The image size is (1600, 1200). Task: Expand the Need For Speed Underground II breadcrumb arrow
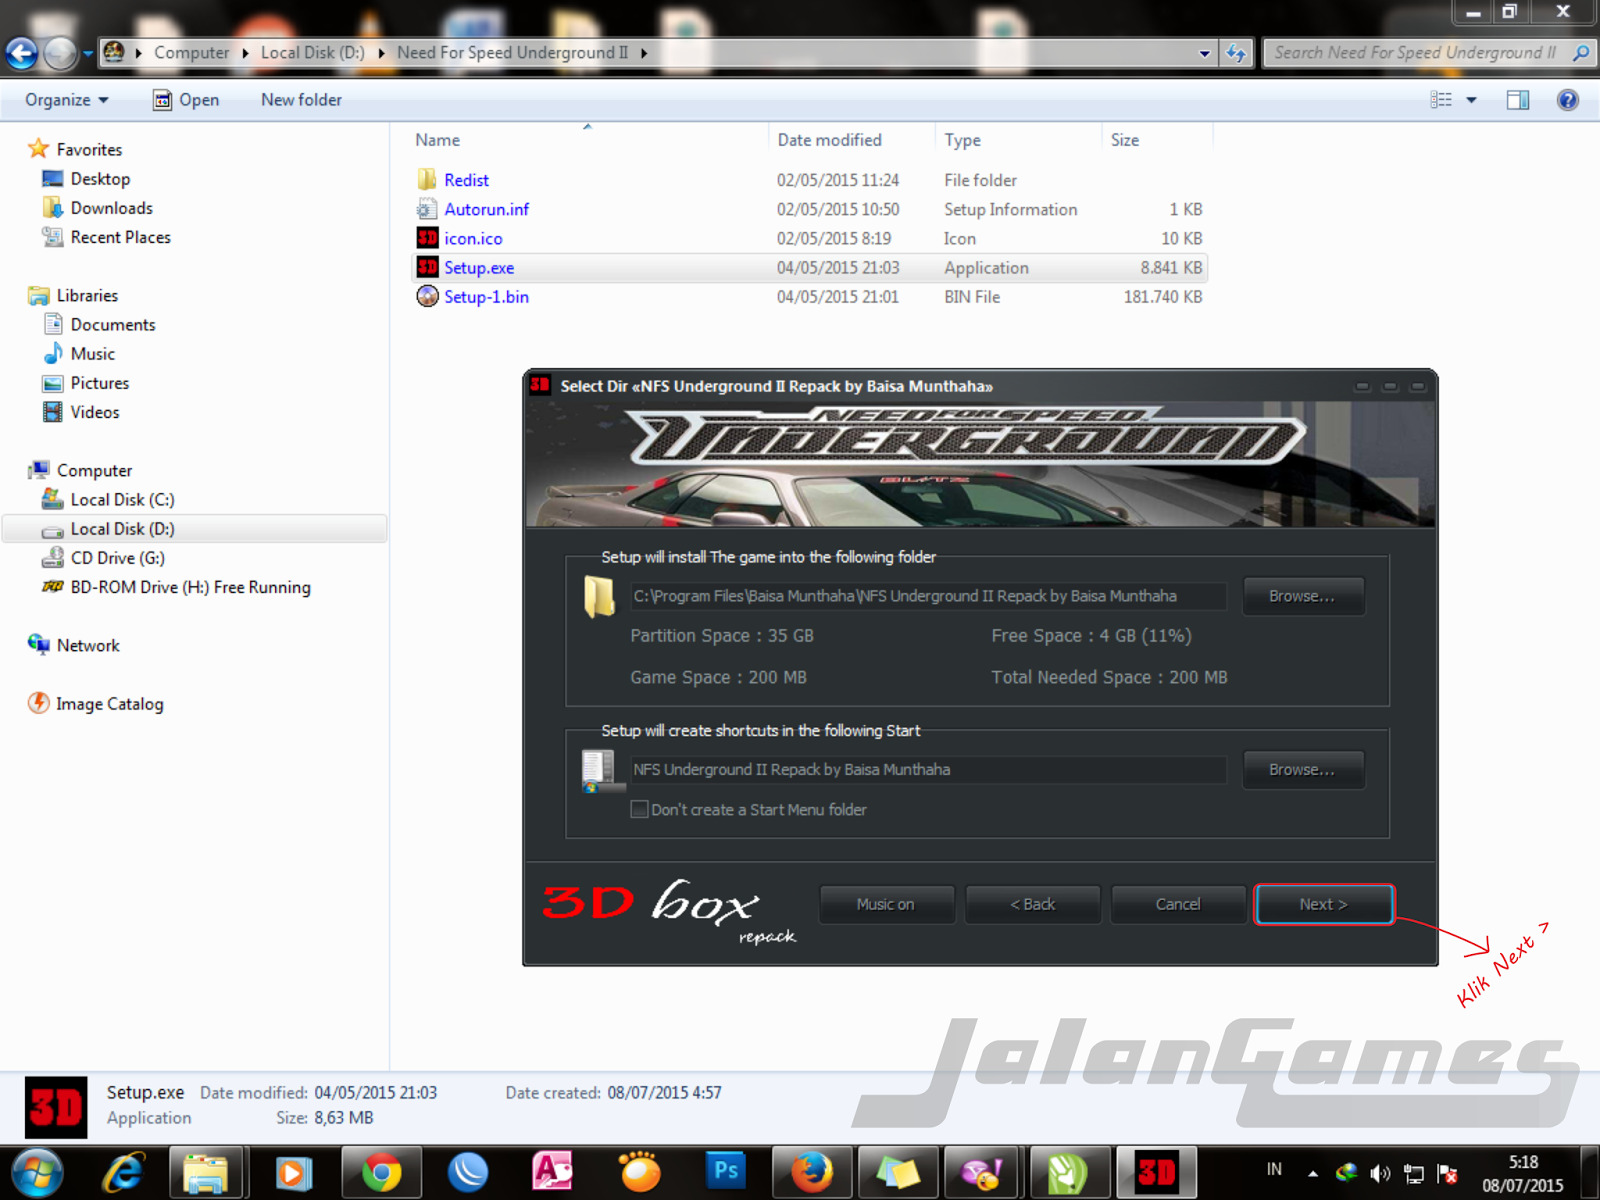pyautogui.click(x=644, y=53)
